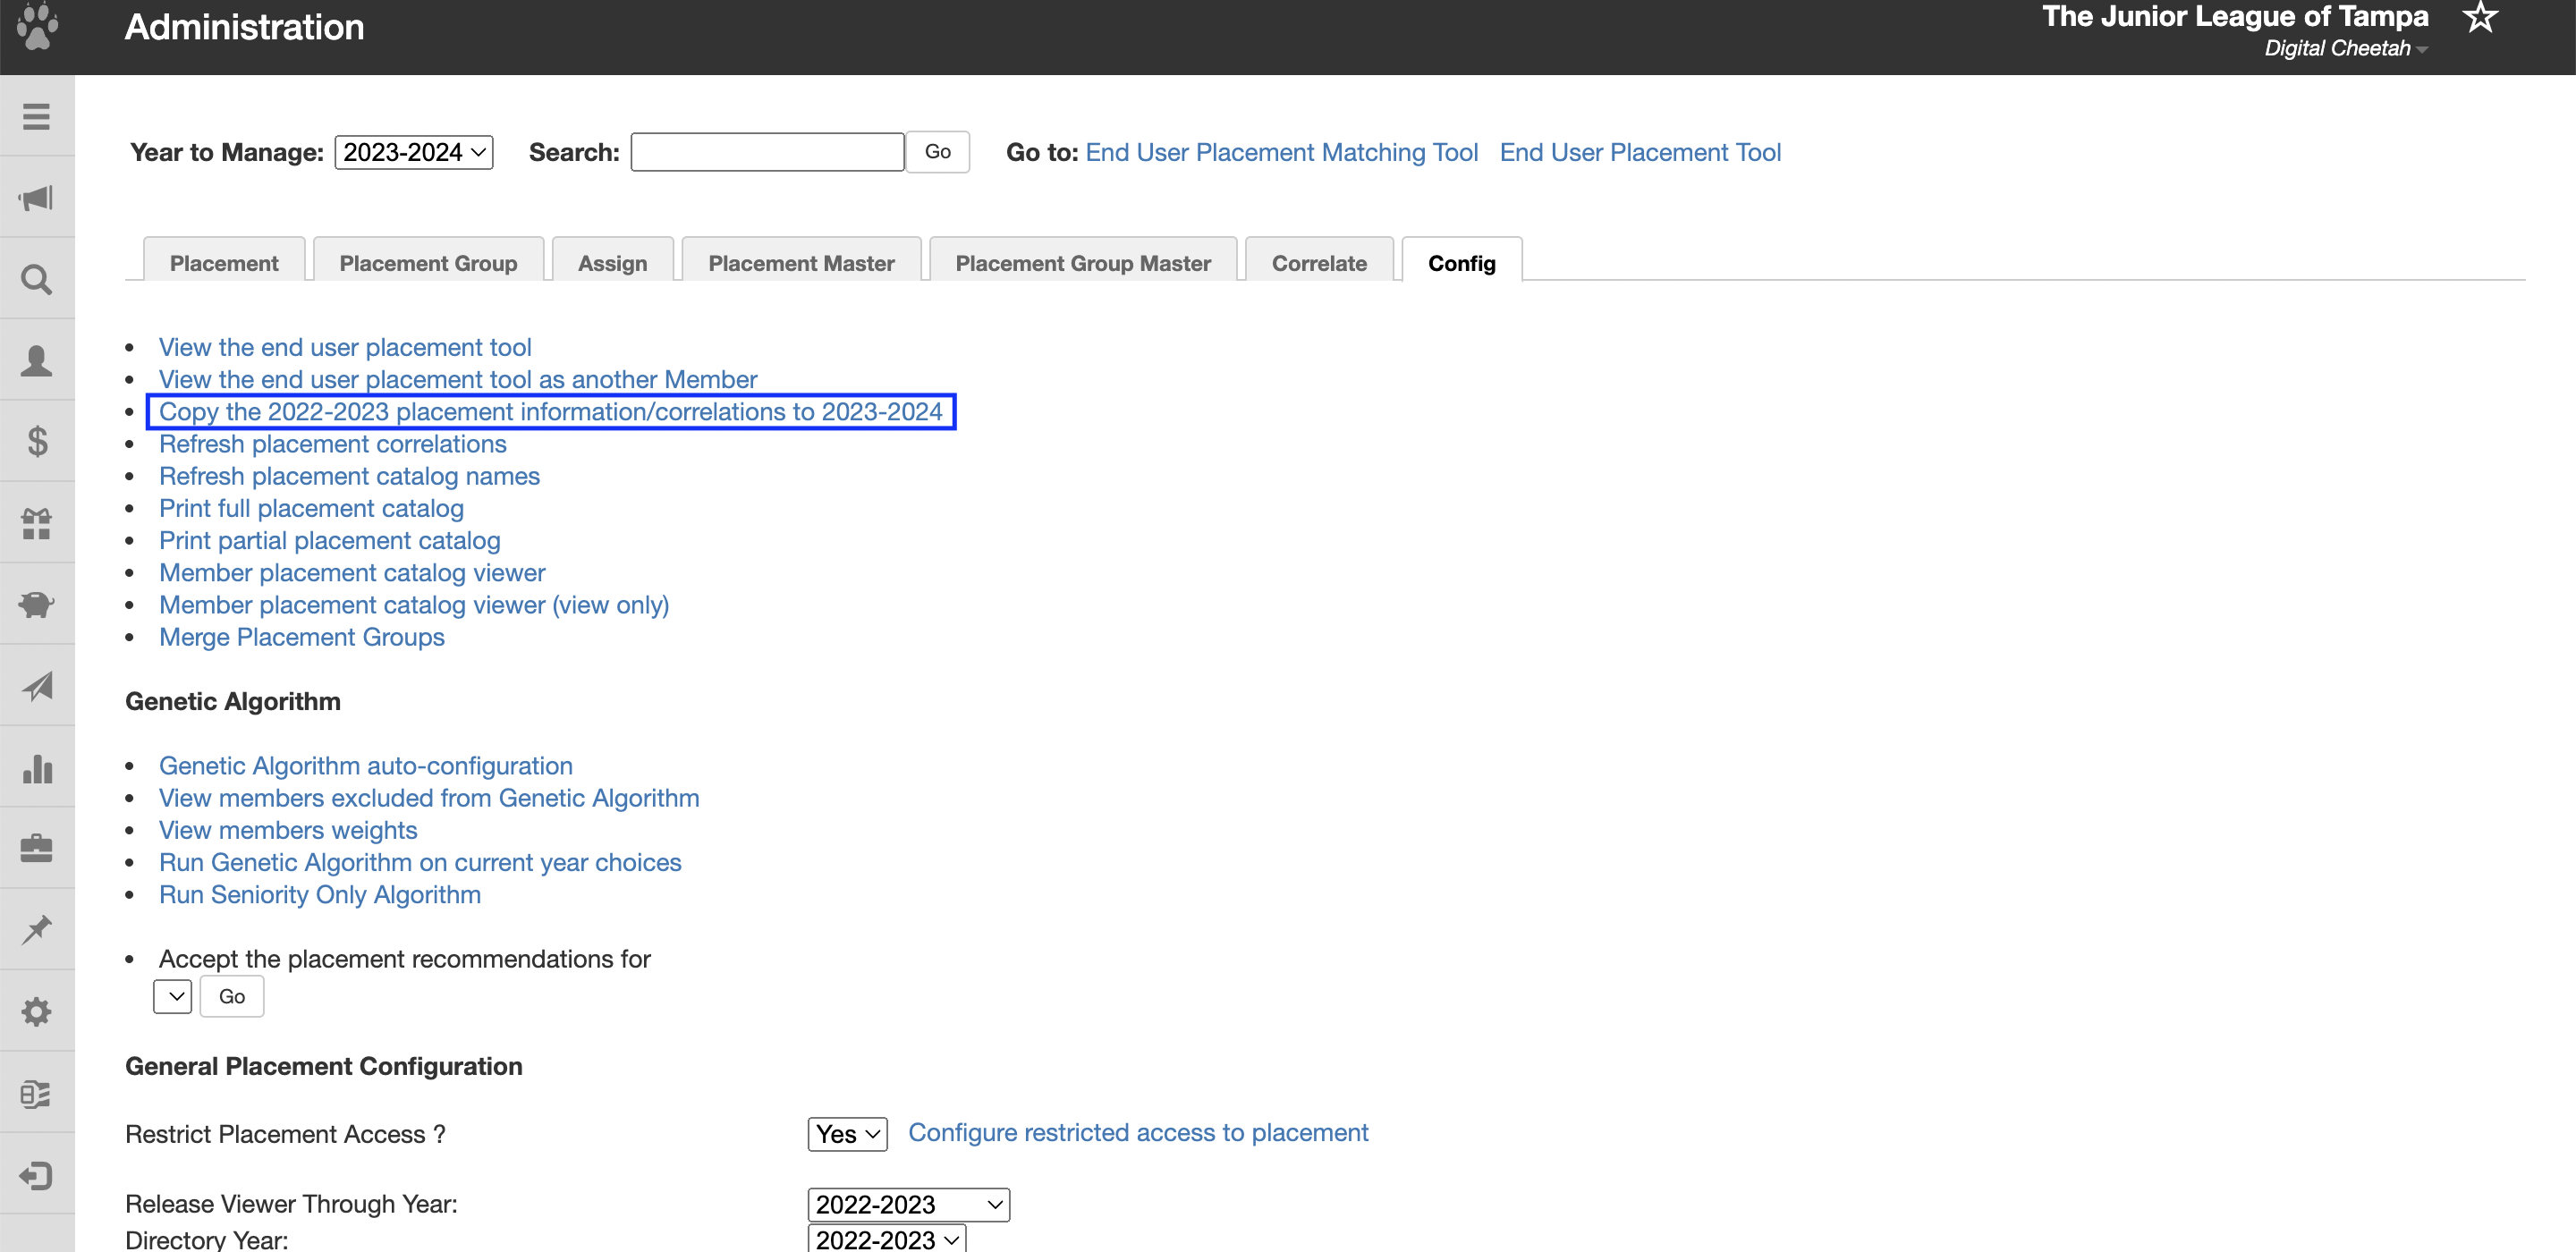The height and width of the screenshot is (1252, 2576).
Task: Click the Go button next to Search
Action: [x=937, y=152]
